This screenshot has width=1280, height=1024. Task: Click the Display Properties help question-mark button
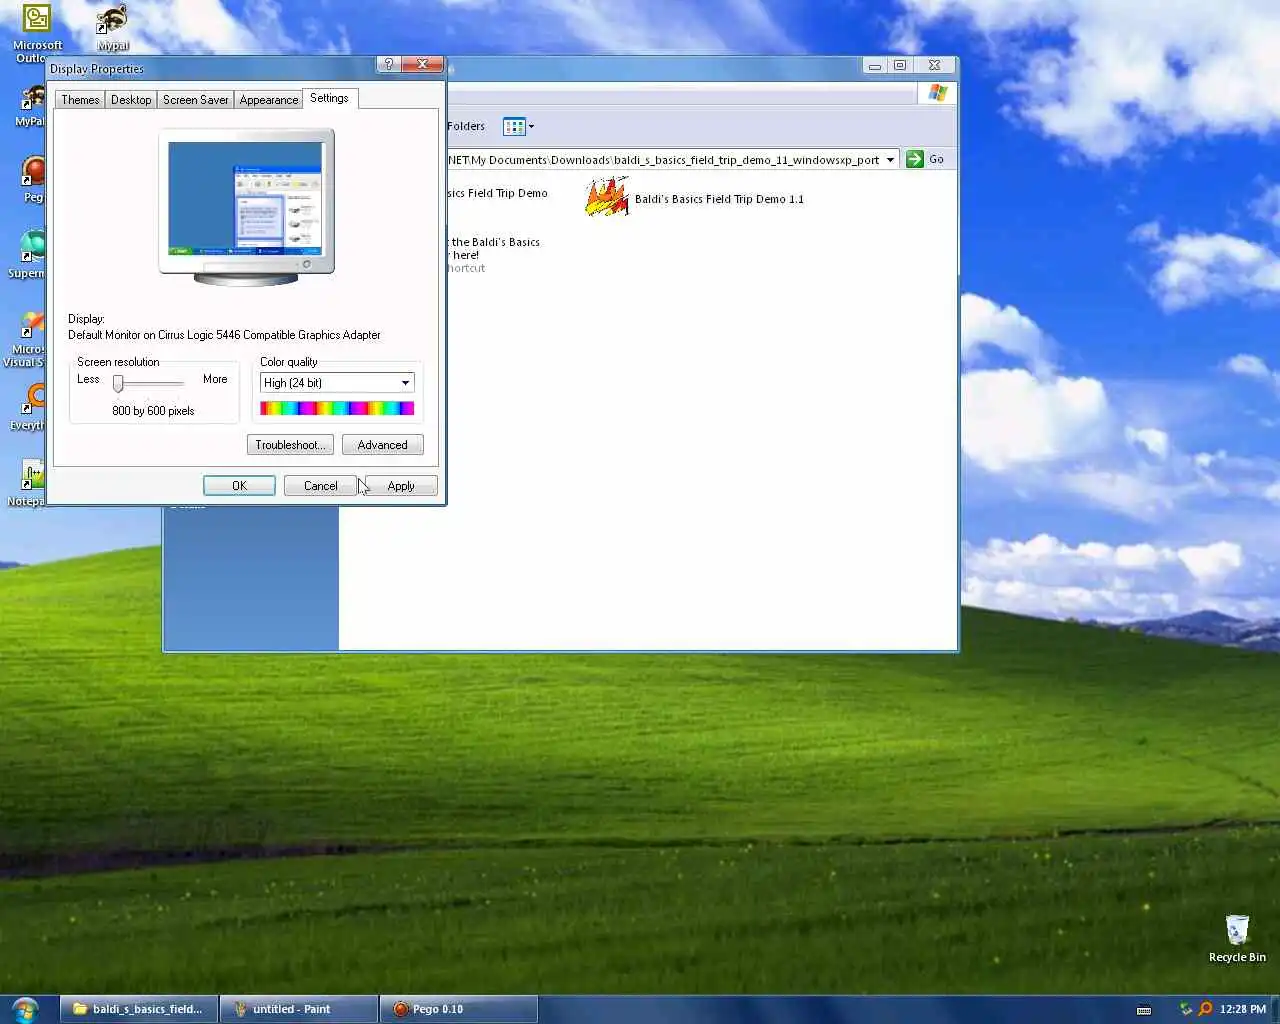389,64
